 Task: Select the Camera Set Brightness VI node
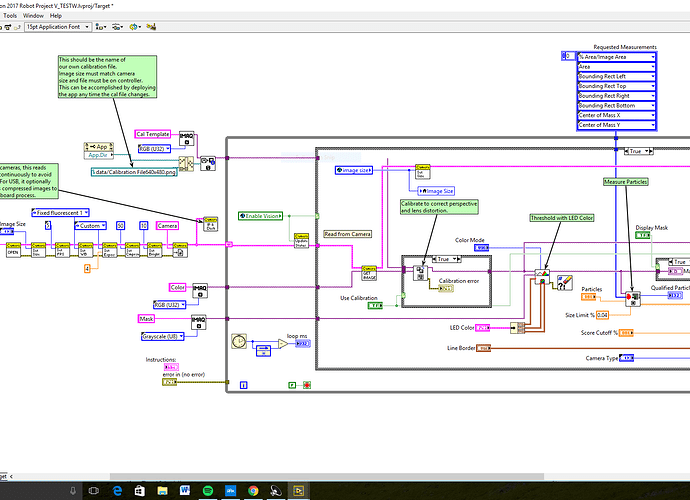(154, 250)
